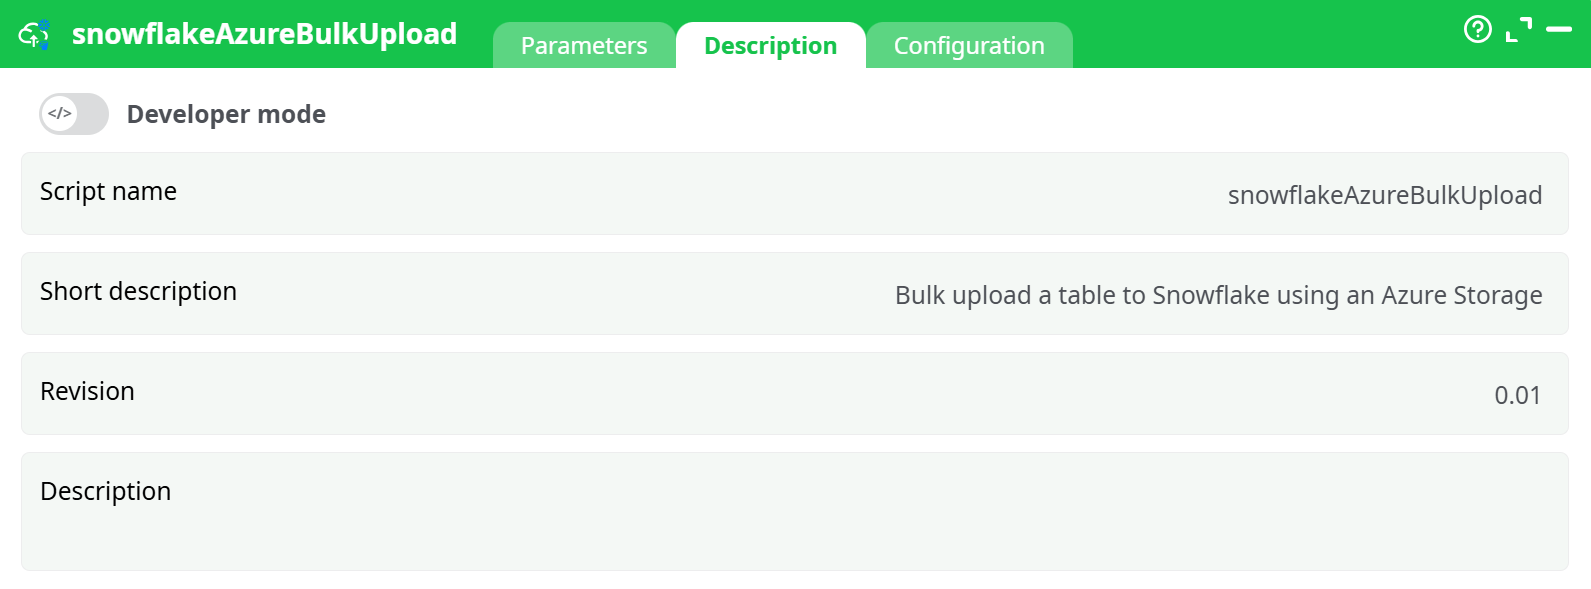Click the Developer mode label text
Screen dimensions: 1591x589
coord(226,113)
